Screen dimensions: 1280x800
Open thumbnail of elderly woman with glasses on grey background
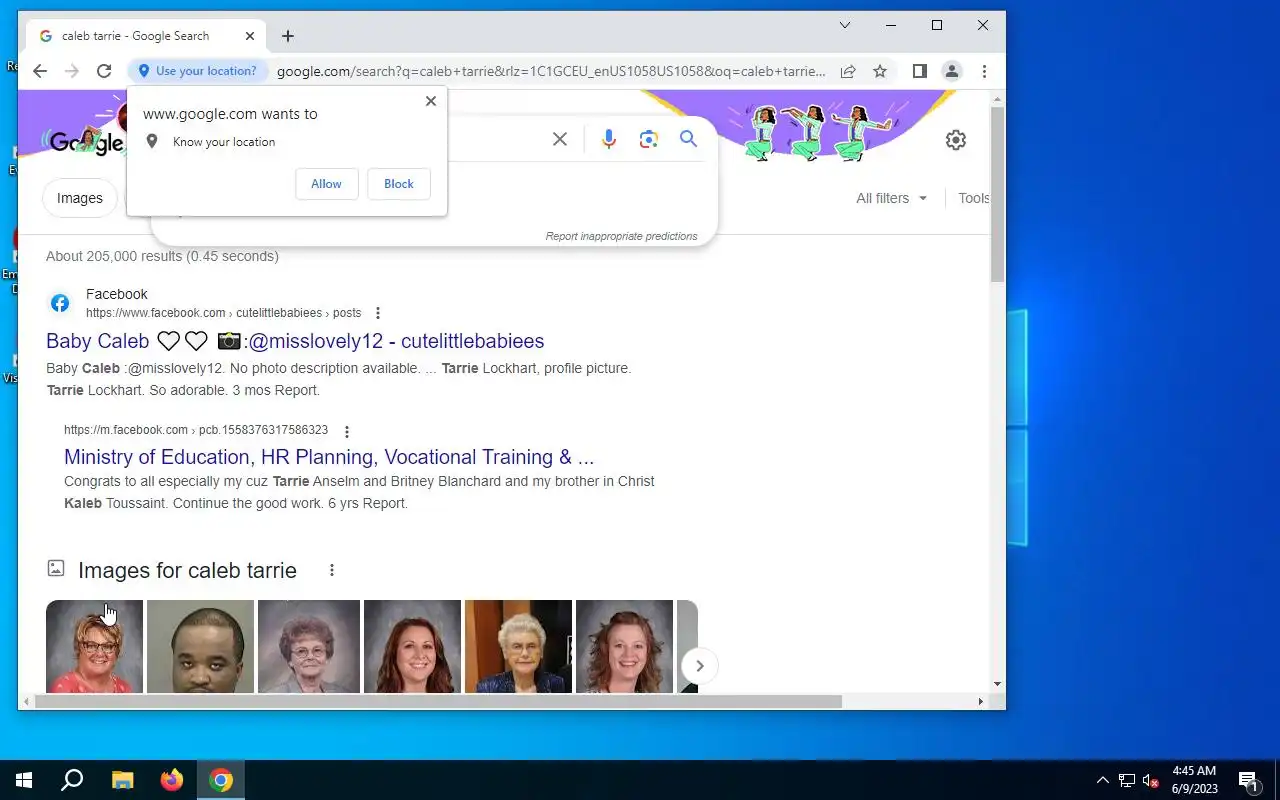point(309,646)
